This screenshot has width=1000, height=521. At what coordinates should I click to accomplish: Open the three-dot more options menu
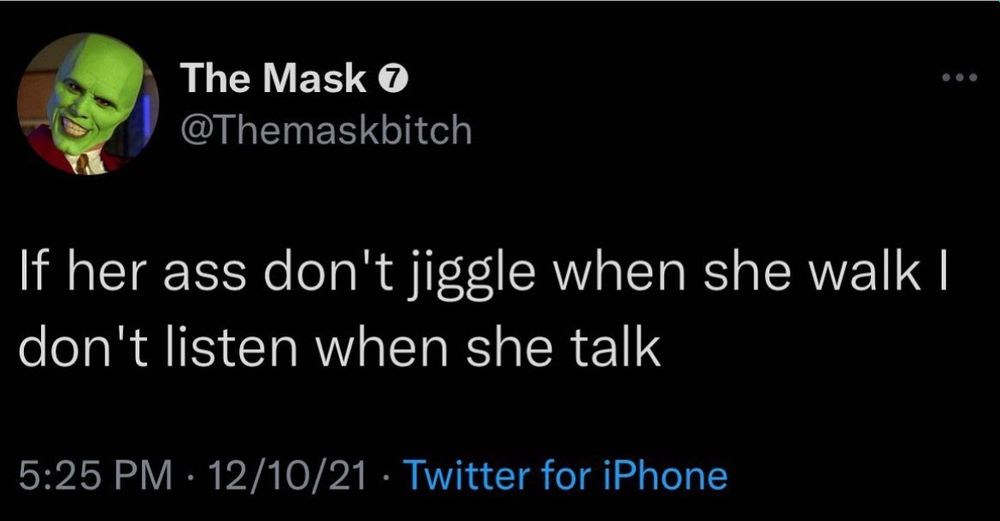coord(959,78)
